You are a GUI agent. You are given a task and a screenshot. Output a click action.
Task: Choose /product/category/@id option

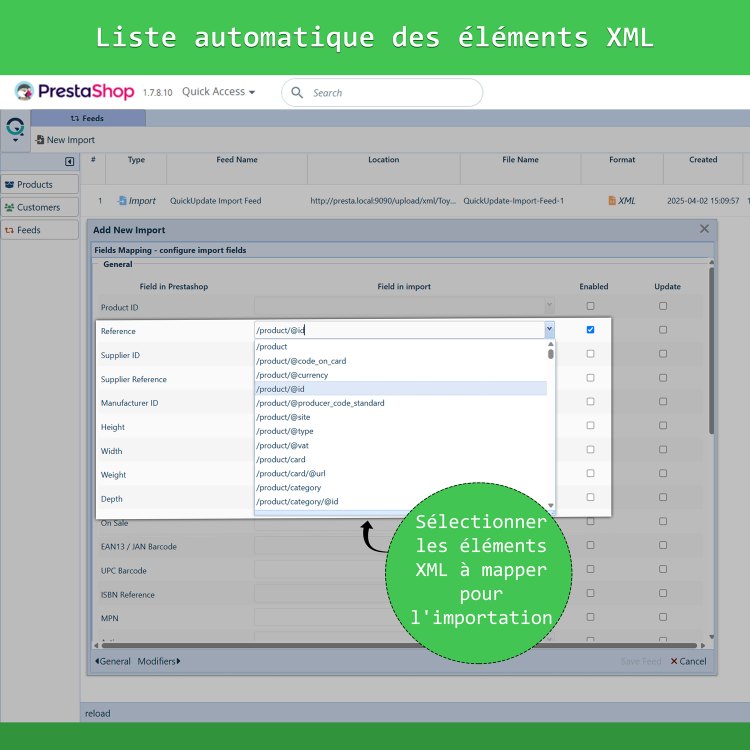coord(401,501)
